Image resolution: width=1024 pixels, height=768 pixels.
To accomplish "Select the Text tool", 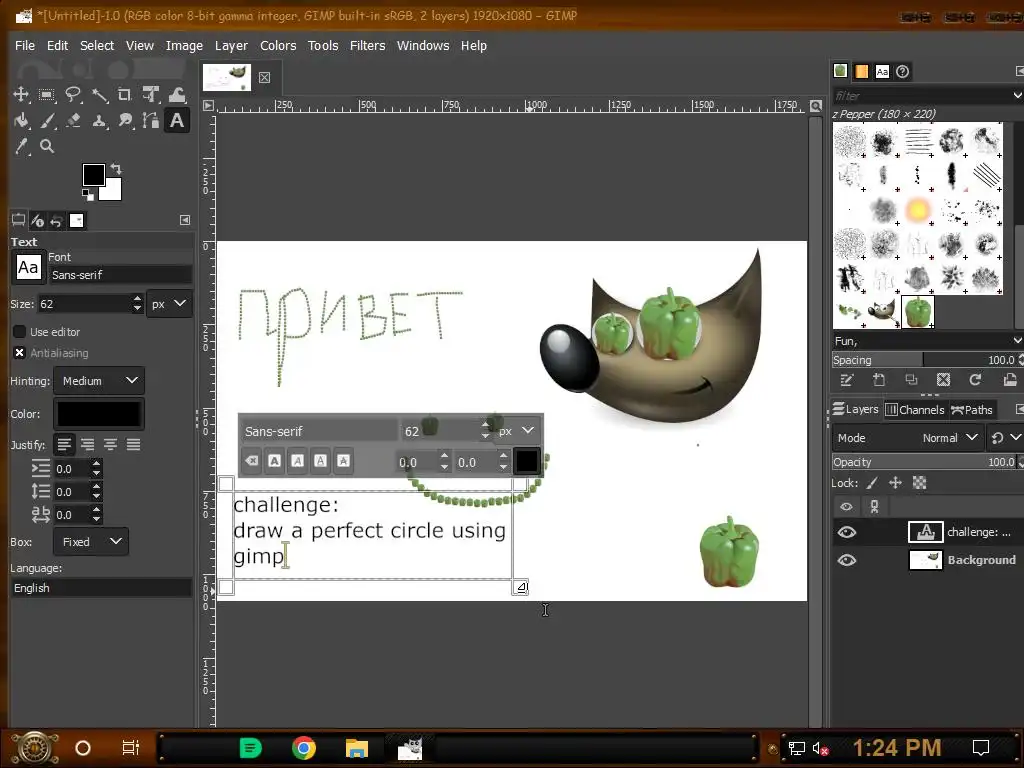I will [x=177, y=121].
